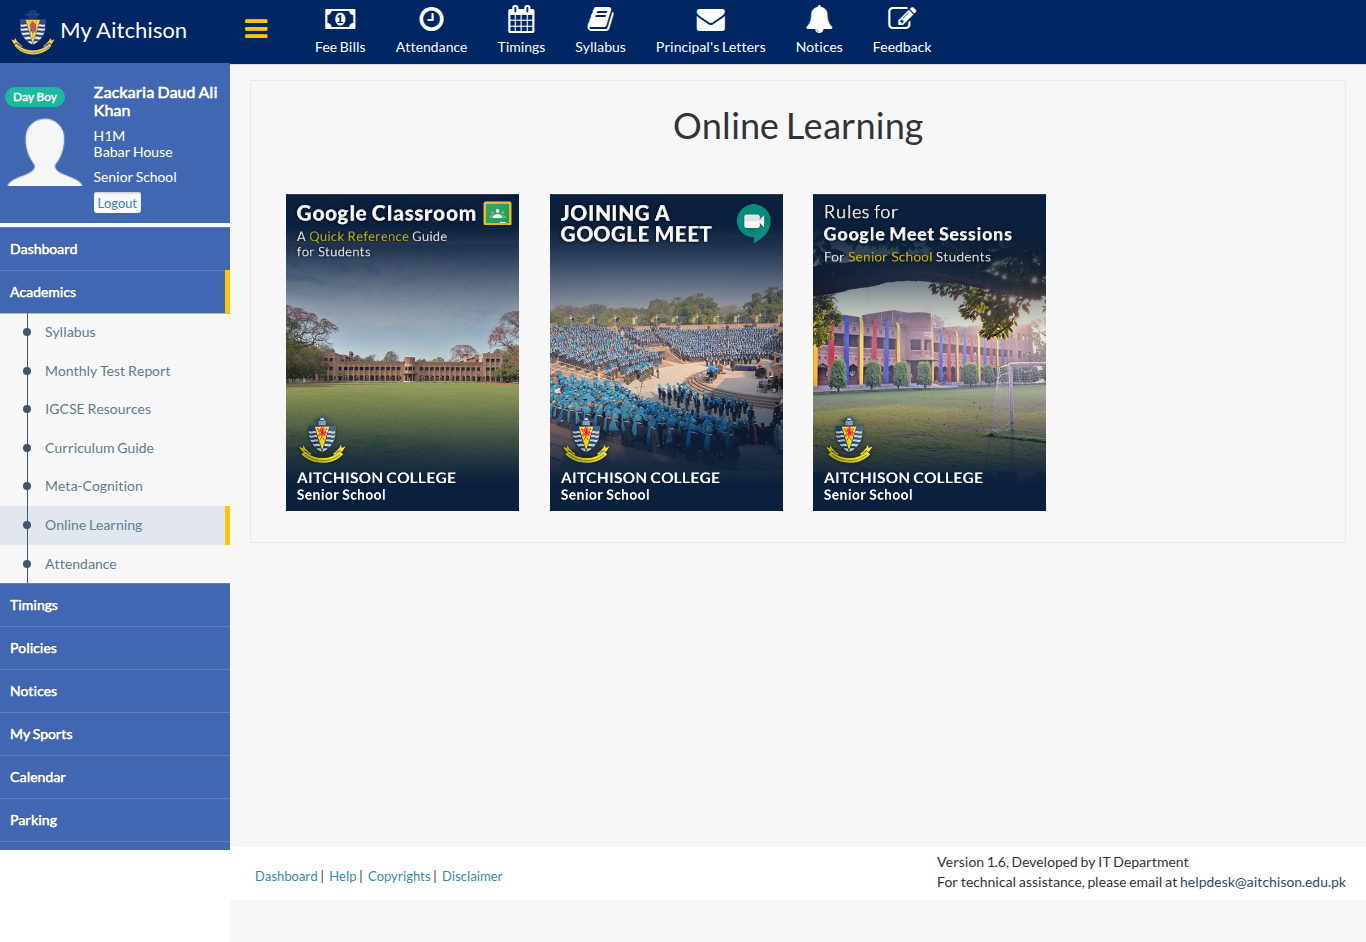This screenshot has width=1366, height=942.
Task: Click the Principal's Letters envelope icon
Action: point(710,19)
